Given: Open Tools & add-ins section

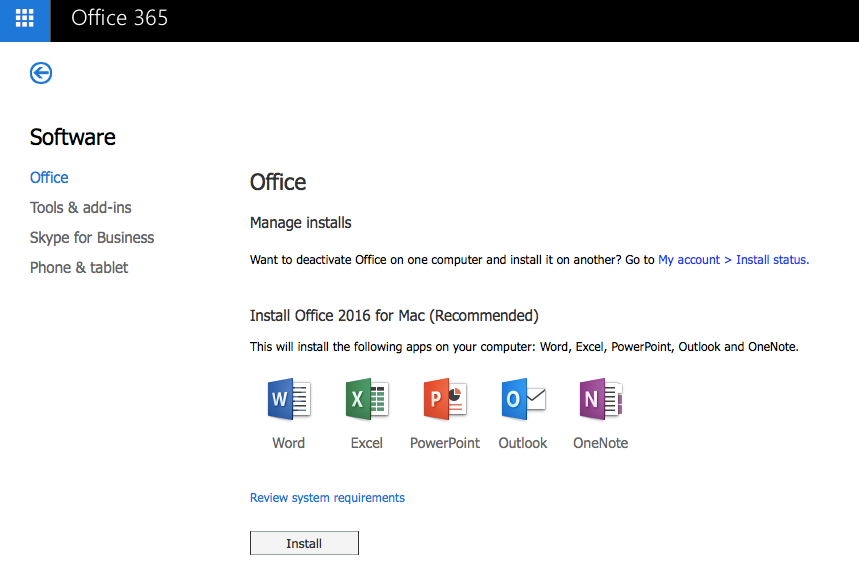Looking at the screenshot, I should click(x=81, y=208).
